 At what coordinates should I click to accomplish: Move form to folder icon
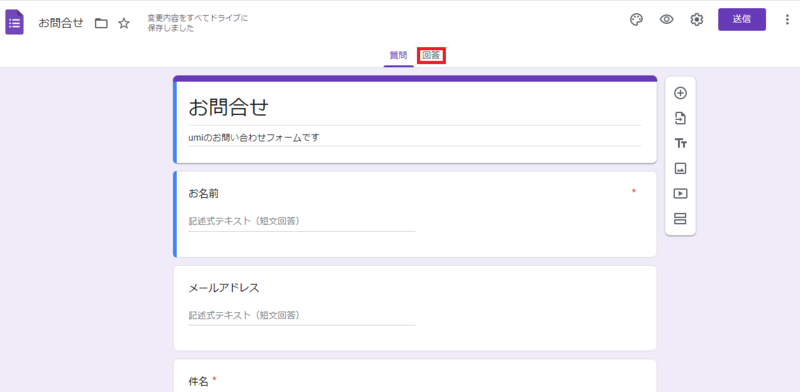102,23
